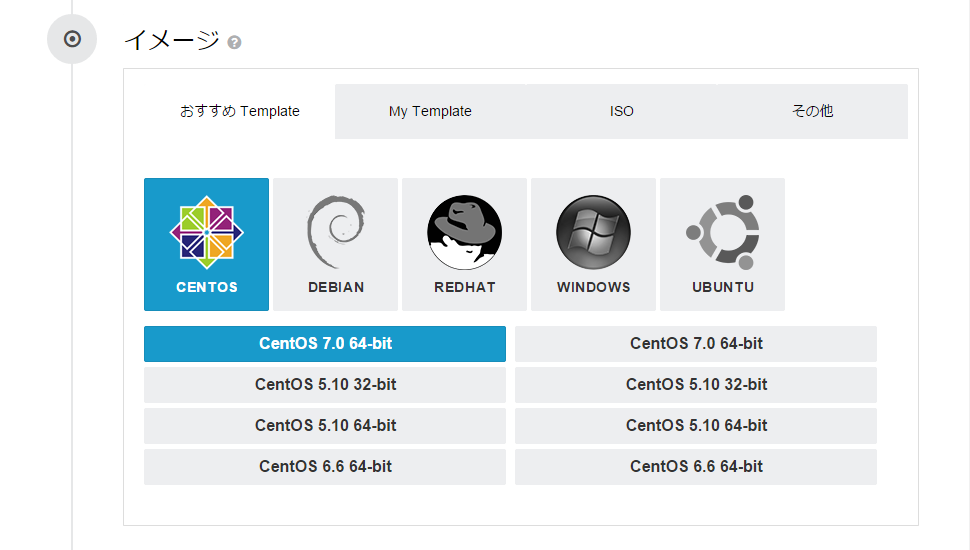Choose CentOS 5.10 32-bit in the left column
The width and height of the screenshot is (970, 550).
[x=325, y=385]
